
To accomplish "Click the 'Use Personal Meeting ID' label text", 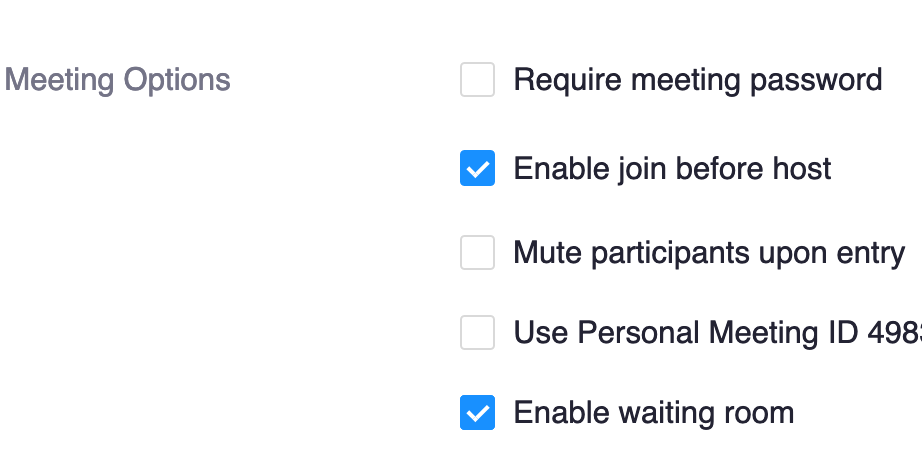I will click(690, 332).
